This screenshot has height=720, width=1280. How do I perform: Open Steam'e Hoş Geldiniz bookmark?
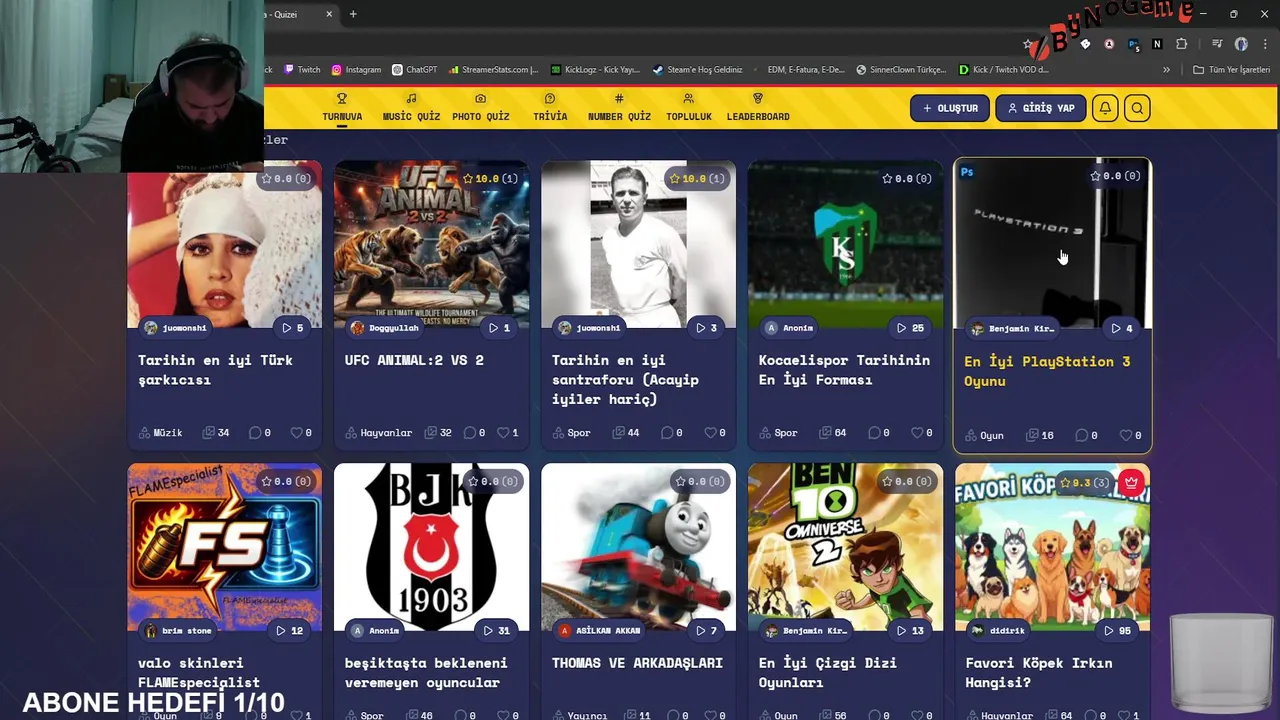click(x=698, y=70)
